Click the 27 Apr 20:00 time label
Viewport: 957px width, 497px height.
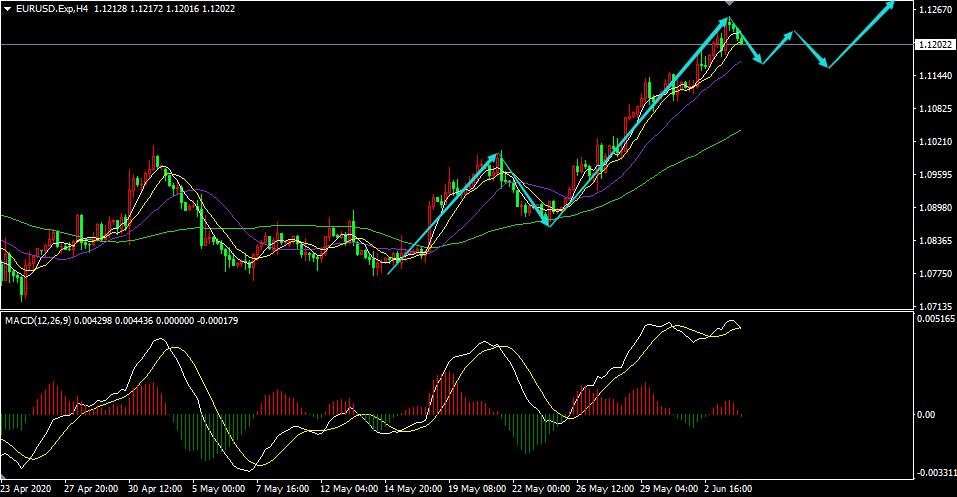91,489
